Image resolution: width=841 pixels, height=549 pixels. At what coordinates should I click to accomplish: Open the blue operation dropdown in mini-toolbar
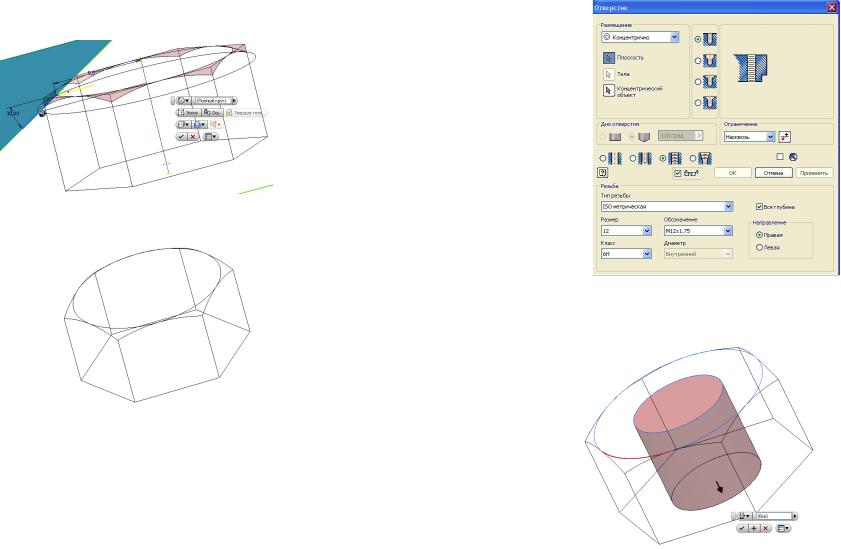(200, 124)
